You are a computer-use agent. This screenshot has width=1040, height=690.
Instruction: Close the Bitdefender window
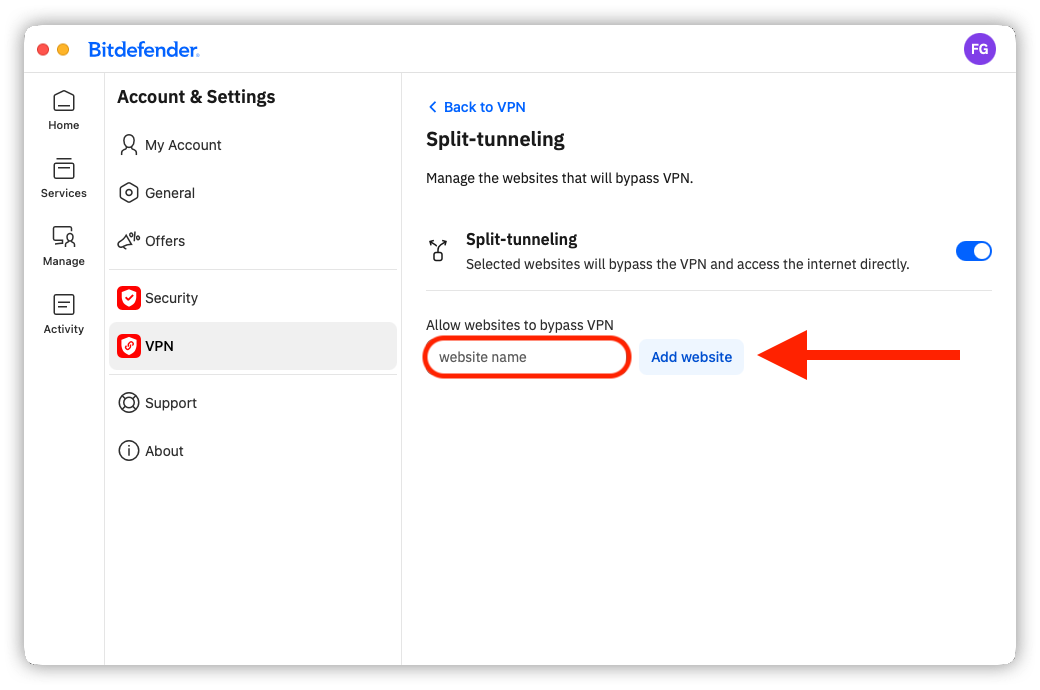click(43, 49)
